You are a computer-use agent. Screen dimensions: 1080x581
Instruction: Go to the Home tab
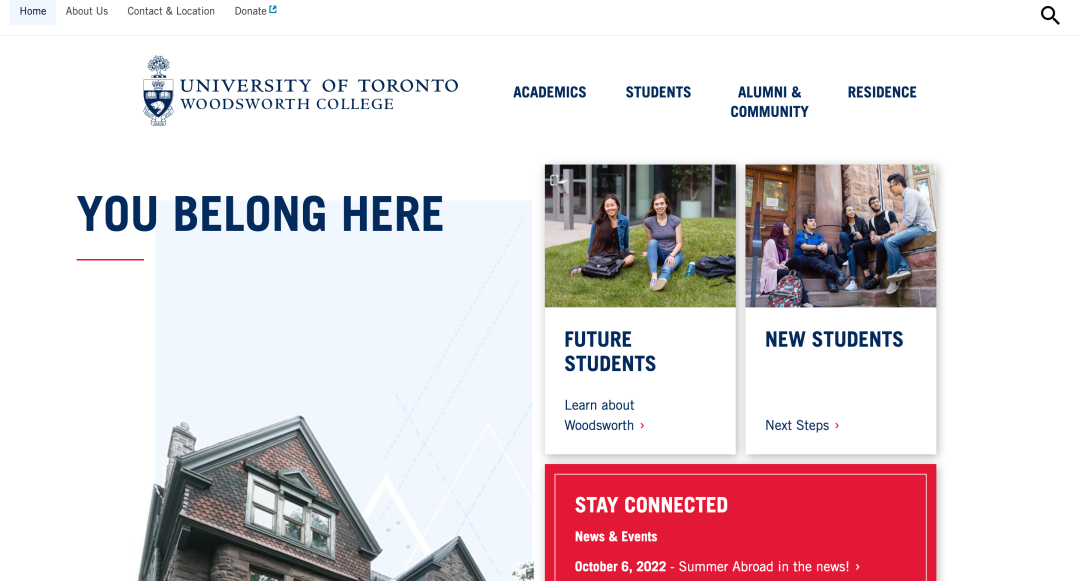point(33,11)
